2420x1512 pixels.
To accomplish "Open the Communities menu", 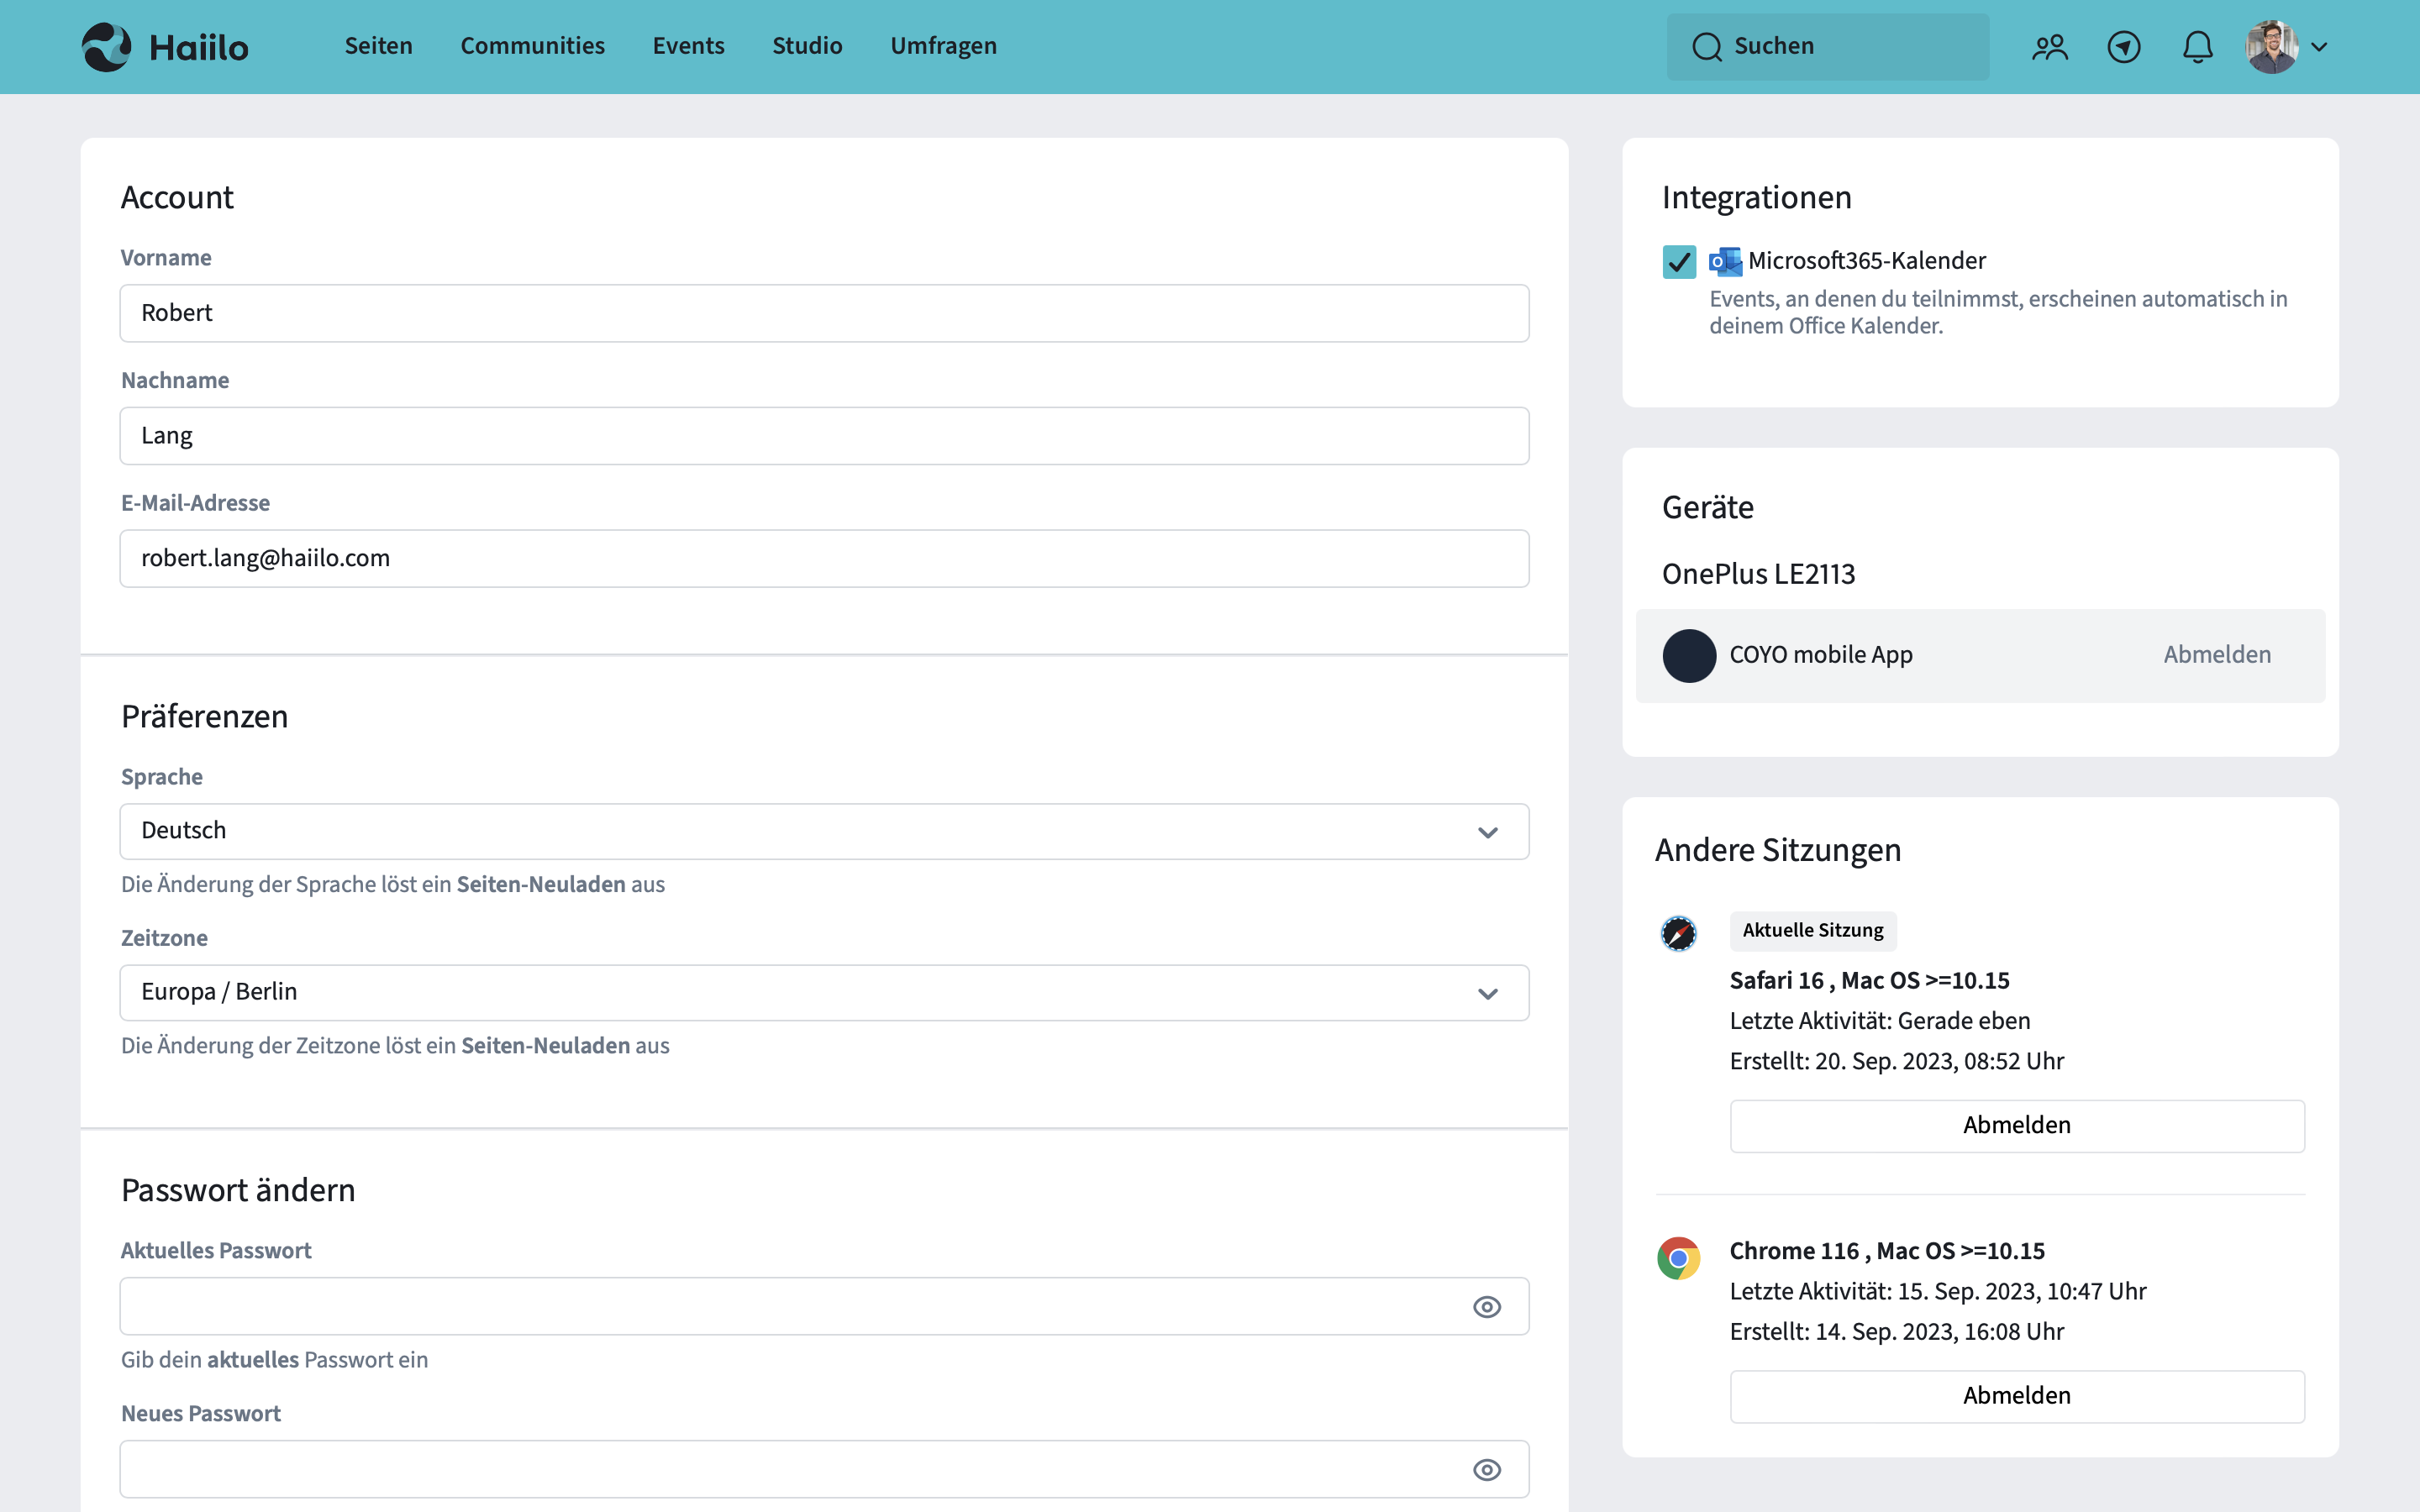I will (532, 46).
